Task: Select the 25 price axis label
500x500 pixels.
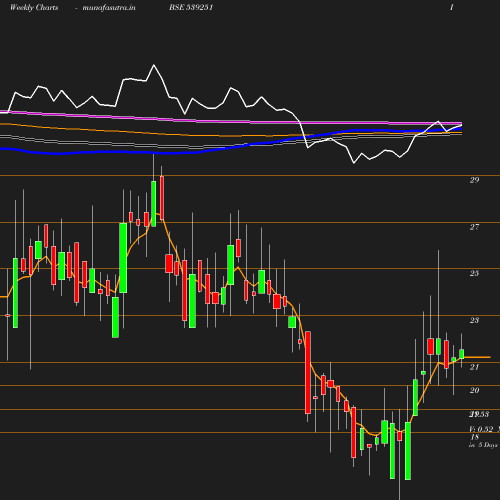Action: coord(474,273)
